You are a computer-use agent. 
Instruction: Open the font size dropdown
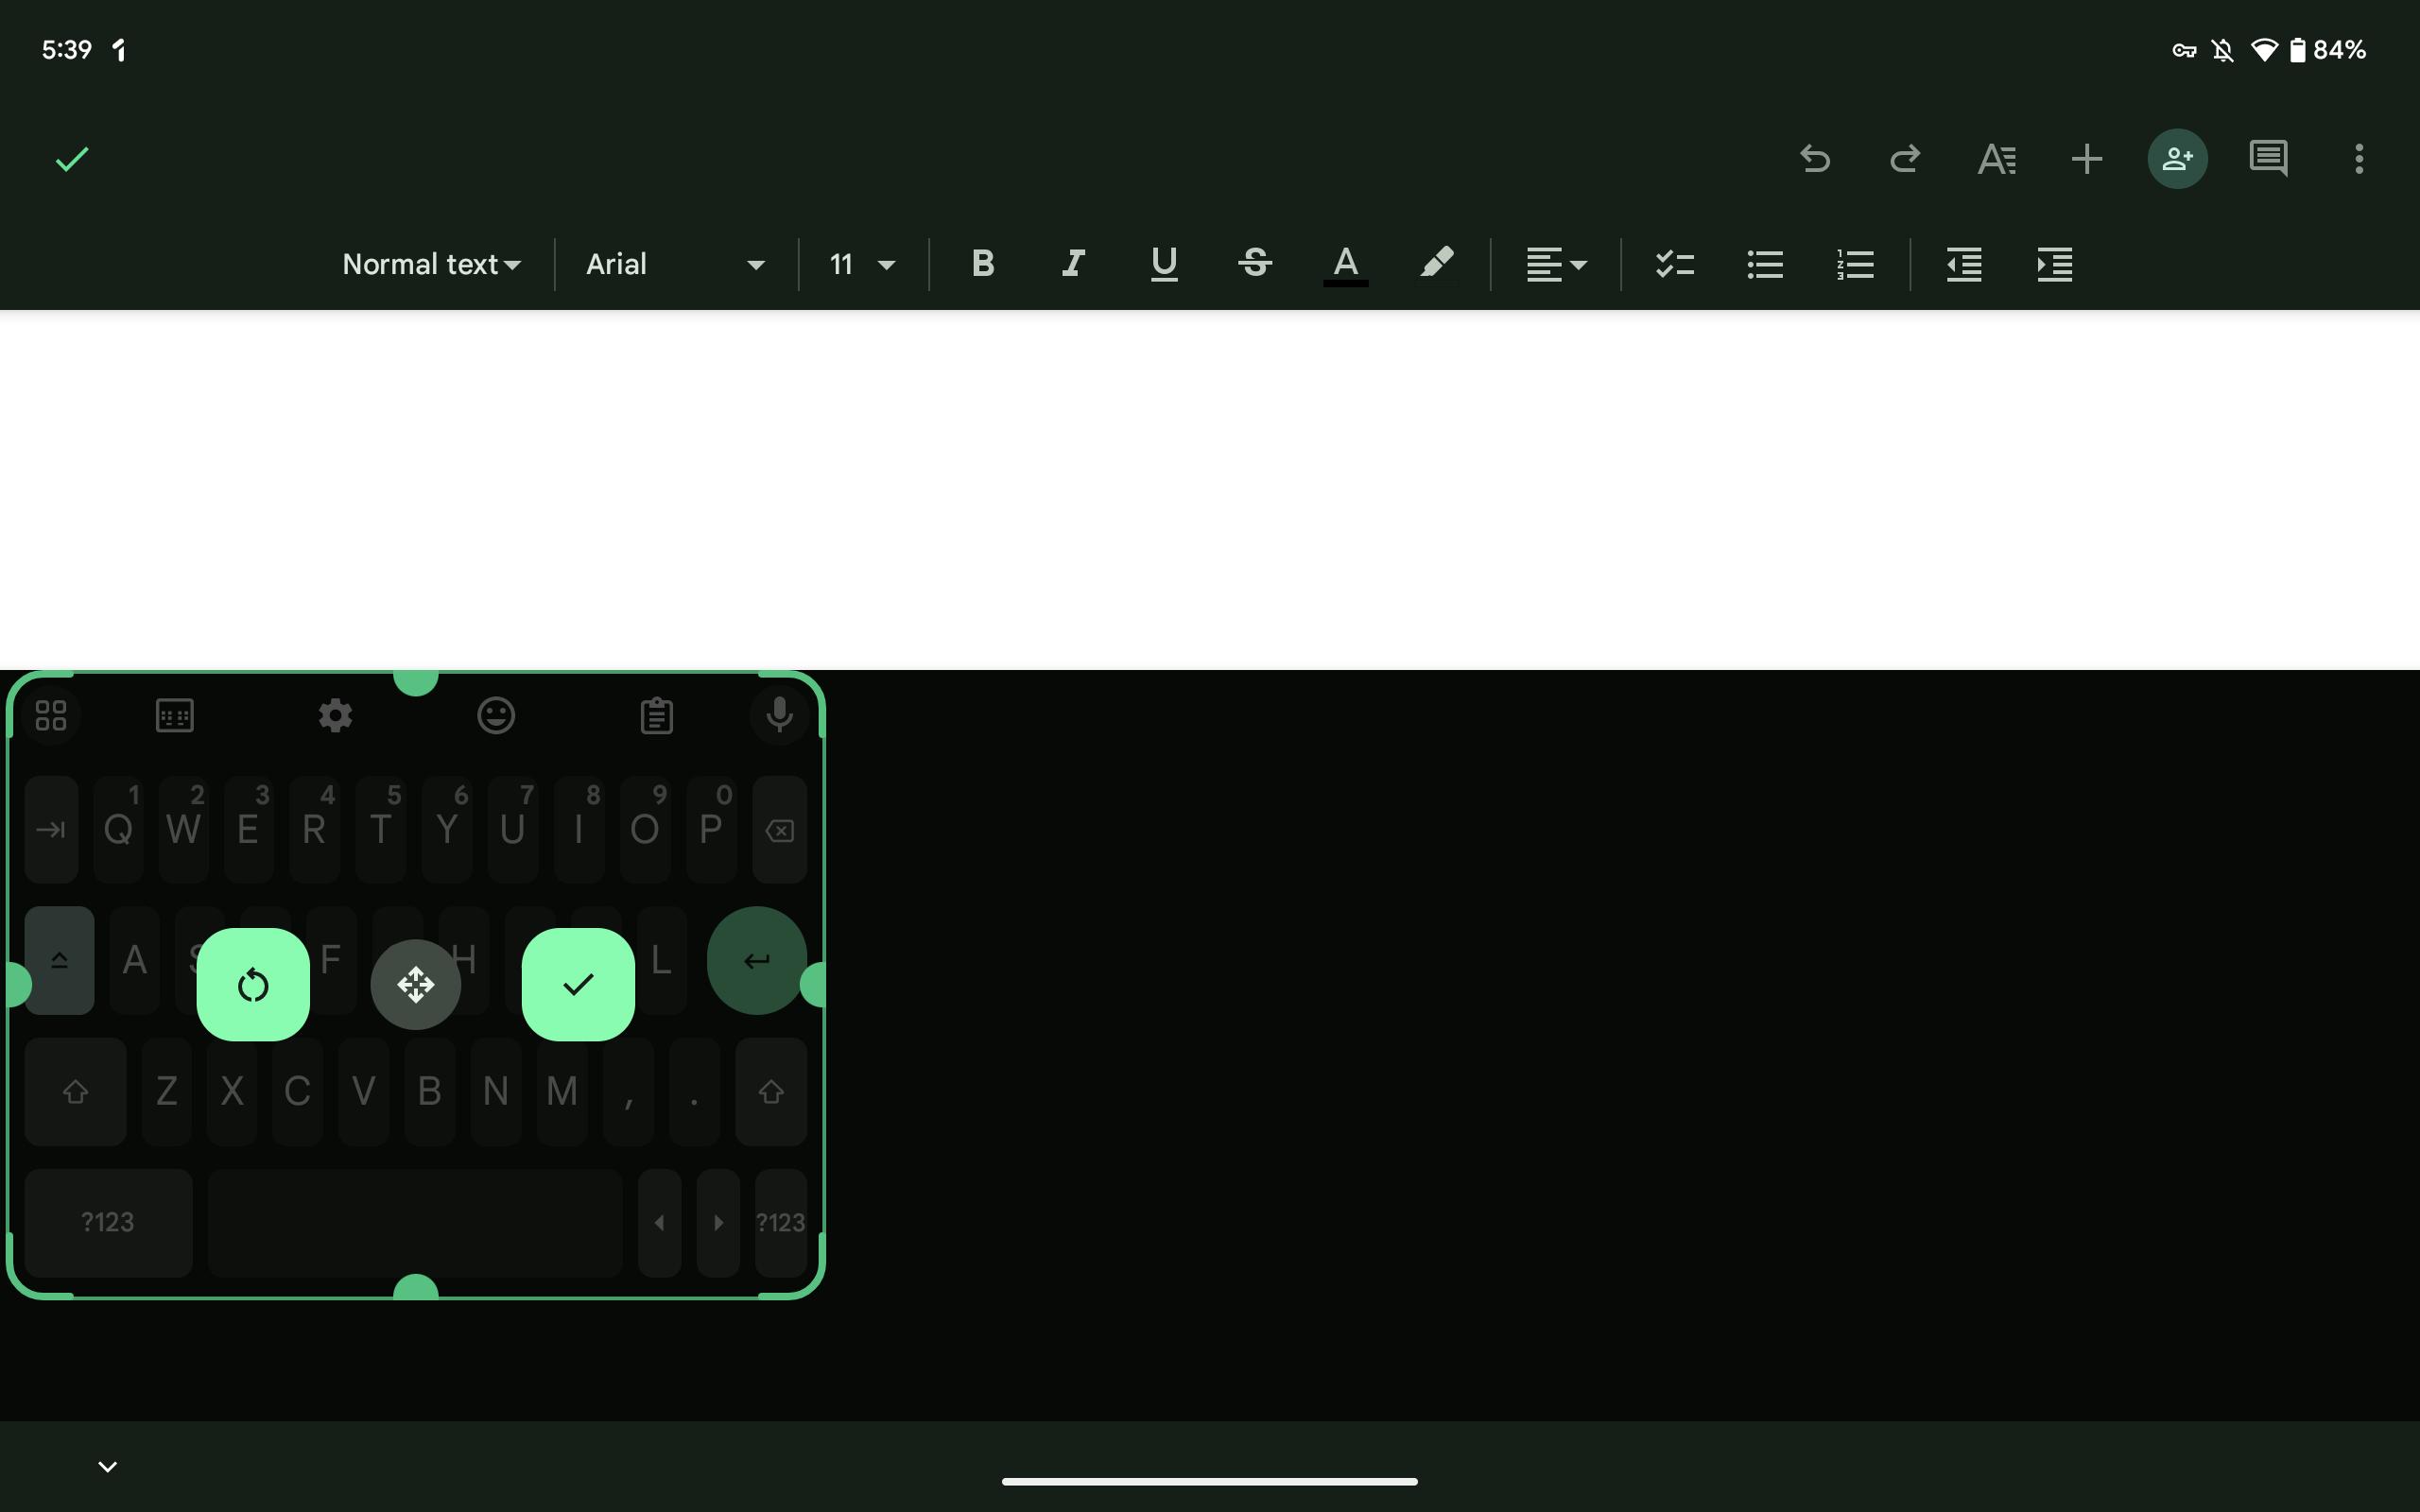[x=861, y=263]
